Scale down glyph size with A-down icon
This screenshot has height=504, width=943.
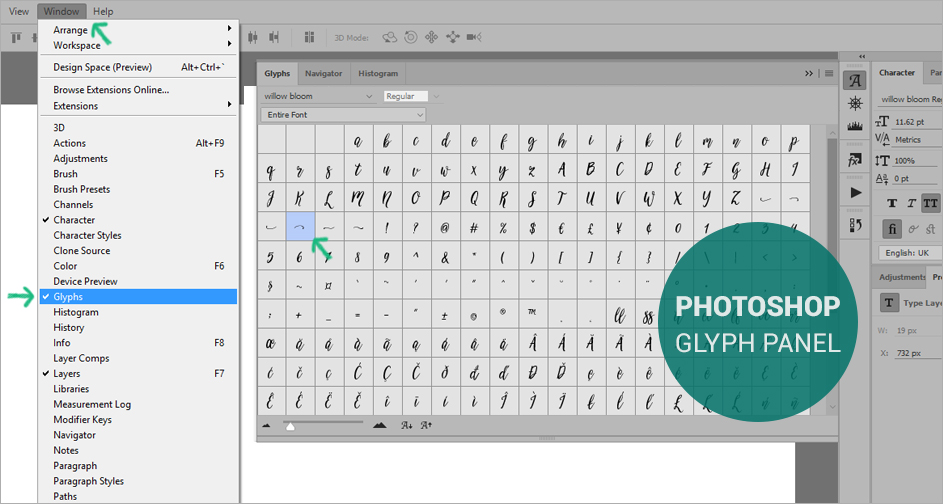pos(407,425)
